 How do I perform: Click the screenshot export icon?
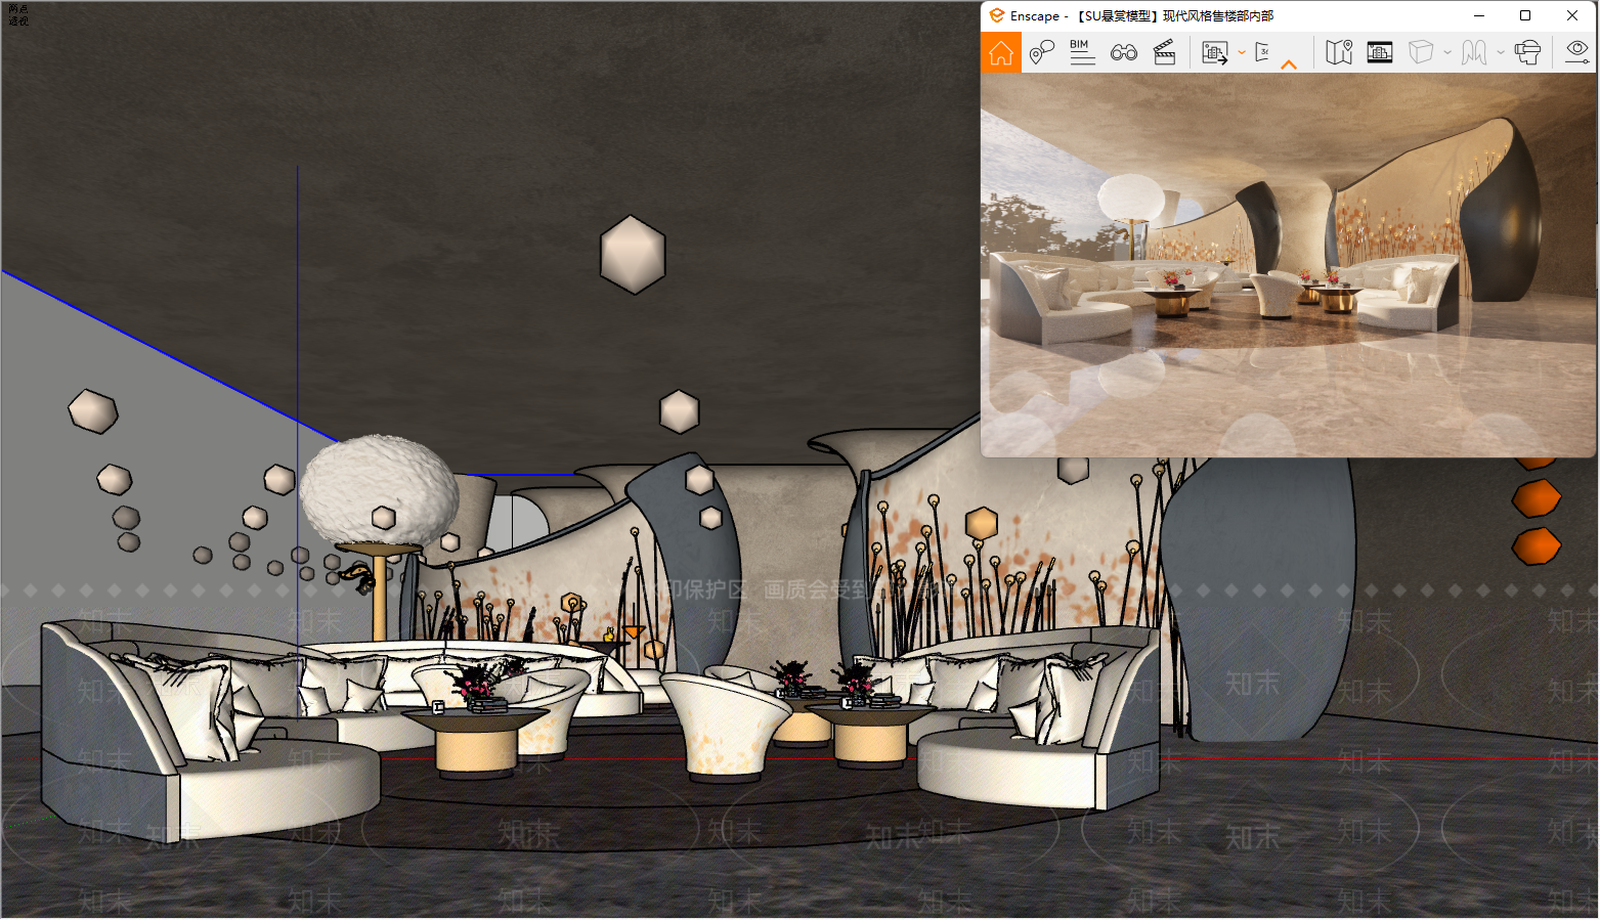coord(1215,53)
